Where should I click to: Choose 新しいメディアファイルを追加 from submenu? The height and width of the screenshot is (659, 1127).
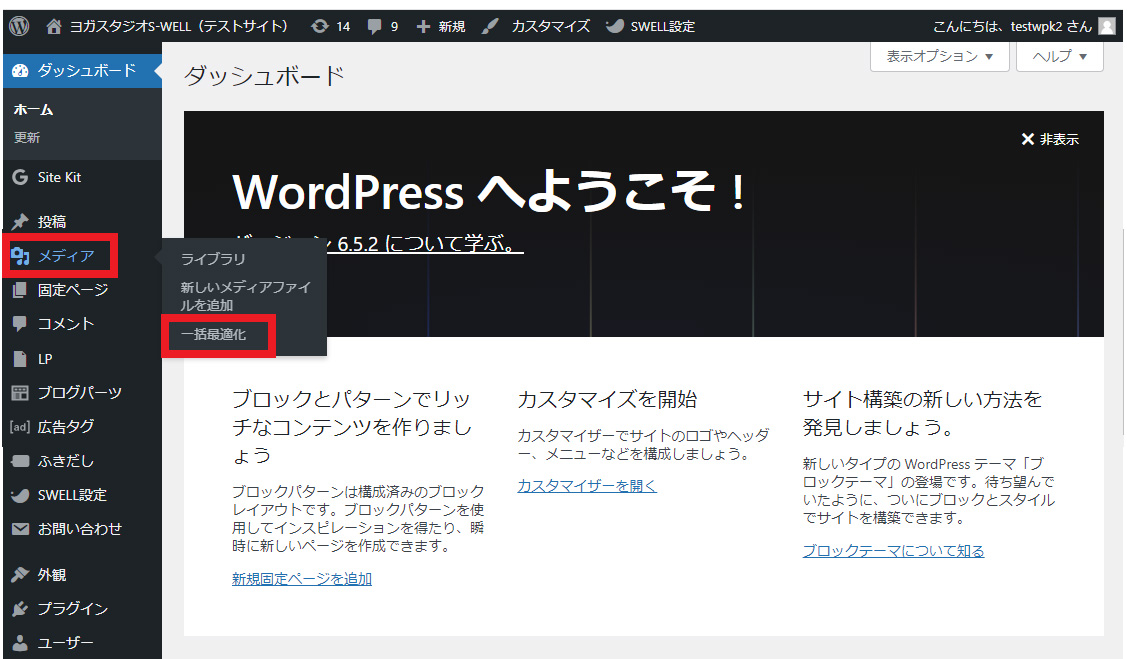pos(245,296)
